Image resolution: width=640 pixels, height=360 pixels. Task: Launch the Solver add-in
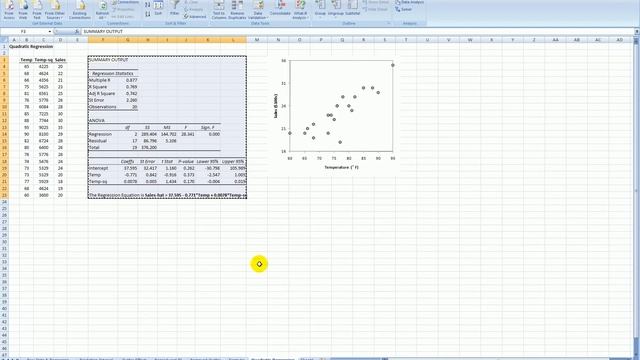pyautogui.click(x=404, y=9)
